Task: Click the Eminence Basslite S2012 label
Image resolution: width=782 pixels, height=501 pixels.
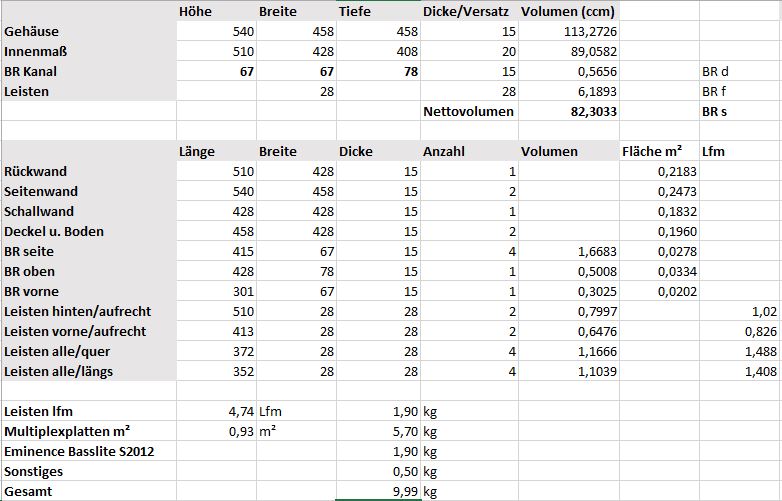Action: [x=89, y=451]
